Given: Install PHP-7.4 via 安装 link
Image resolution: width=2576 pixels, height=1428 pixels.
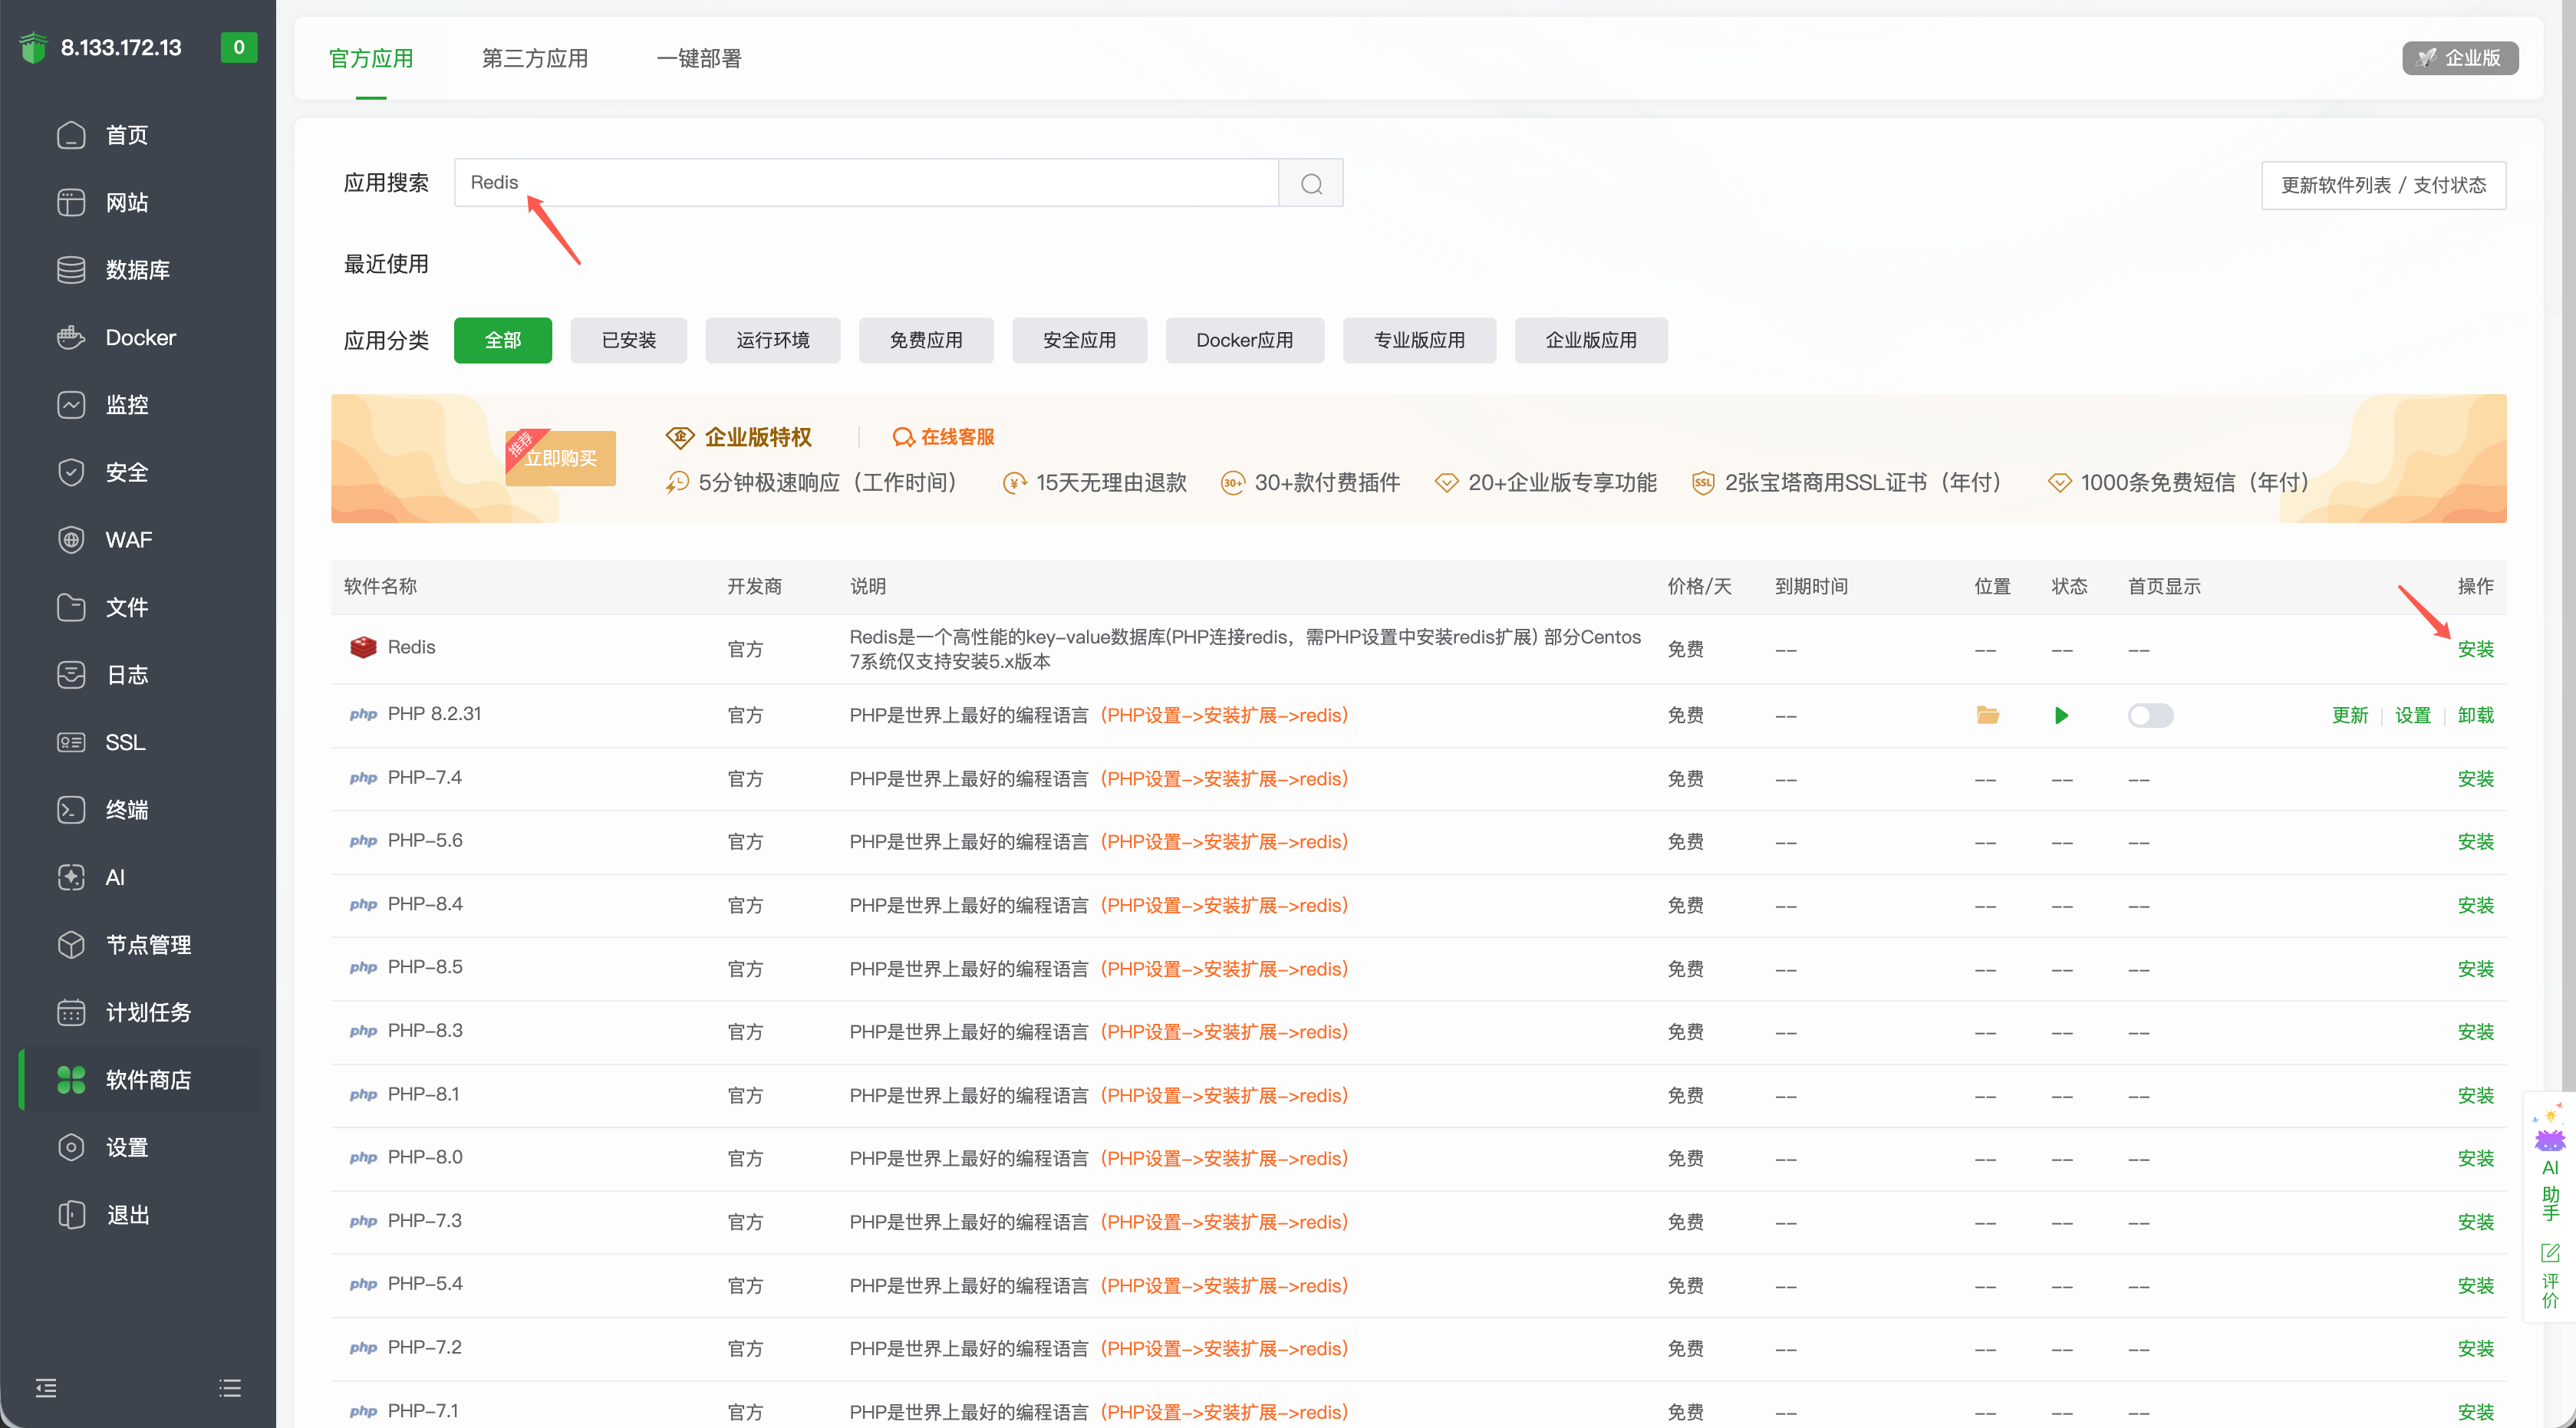Looking at the screenshot, I should (2476, 779).
